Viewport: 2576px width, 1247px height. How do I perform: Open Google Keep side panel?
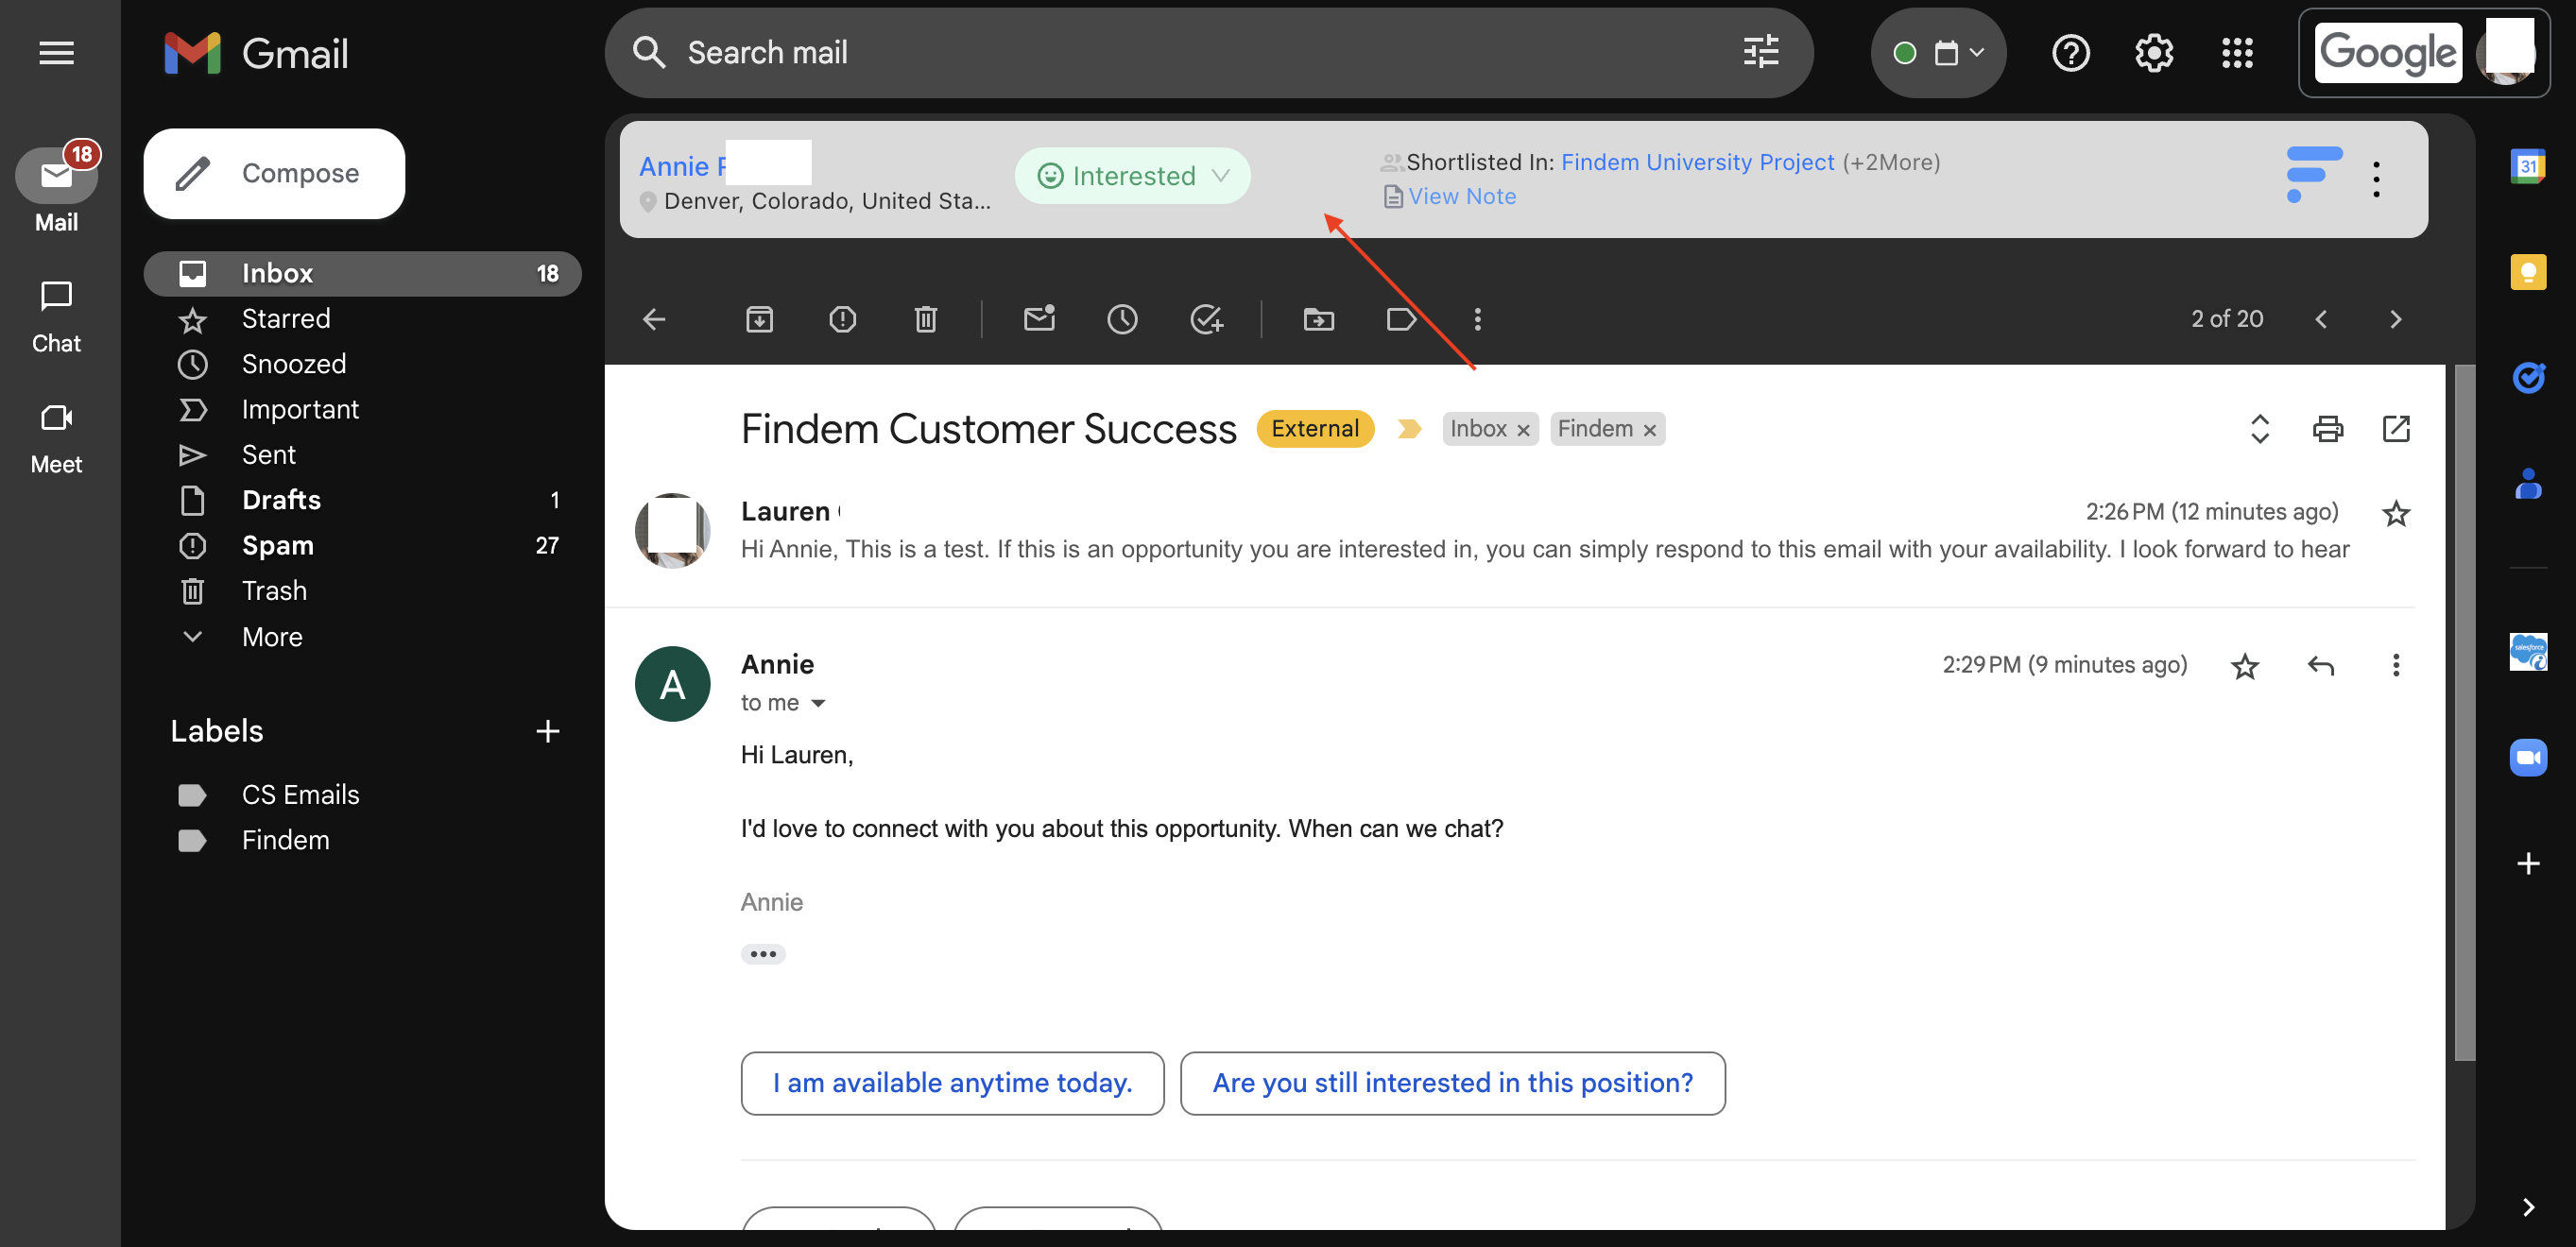click(x=2527, y=271)
